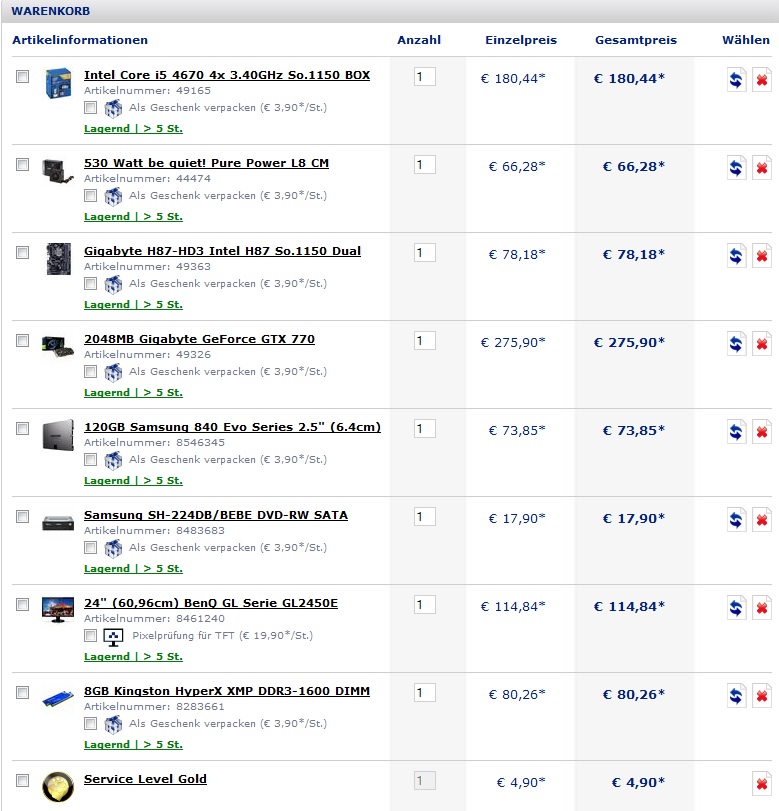Image resolution: width=779 pixels, height=811 pixels.
Task: Click Lagernd stock link under BenQ monitor
Action: click(x=133, y=656)
